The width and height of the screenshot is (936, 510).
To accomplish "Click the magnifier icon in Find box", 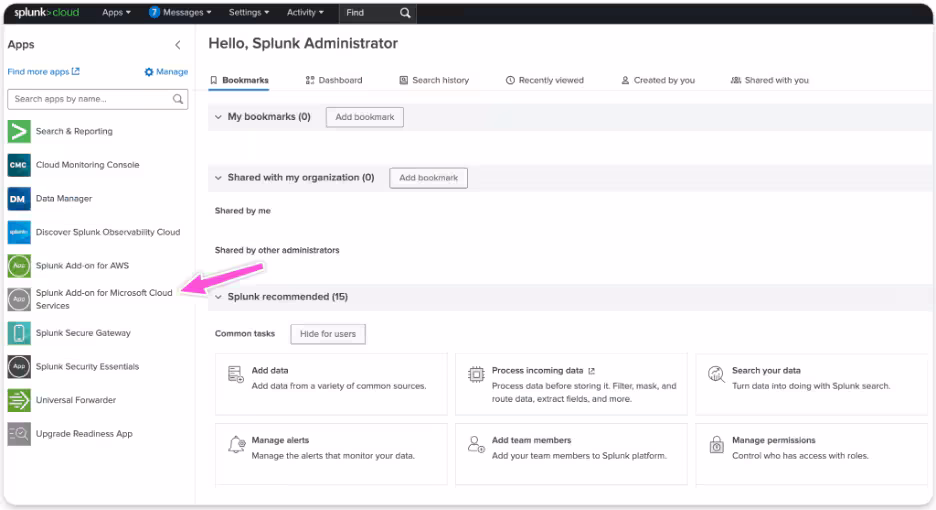I will click(404, 13).
